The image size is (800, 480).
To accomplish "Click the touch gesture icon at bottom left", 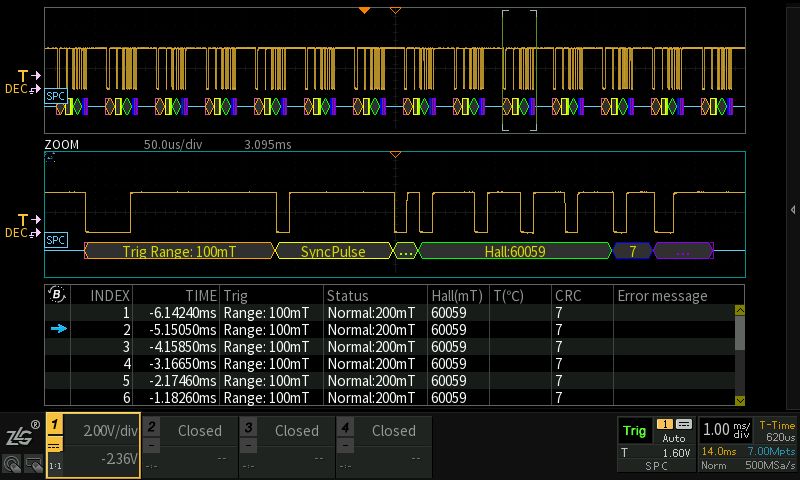I will 11,464.
